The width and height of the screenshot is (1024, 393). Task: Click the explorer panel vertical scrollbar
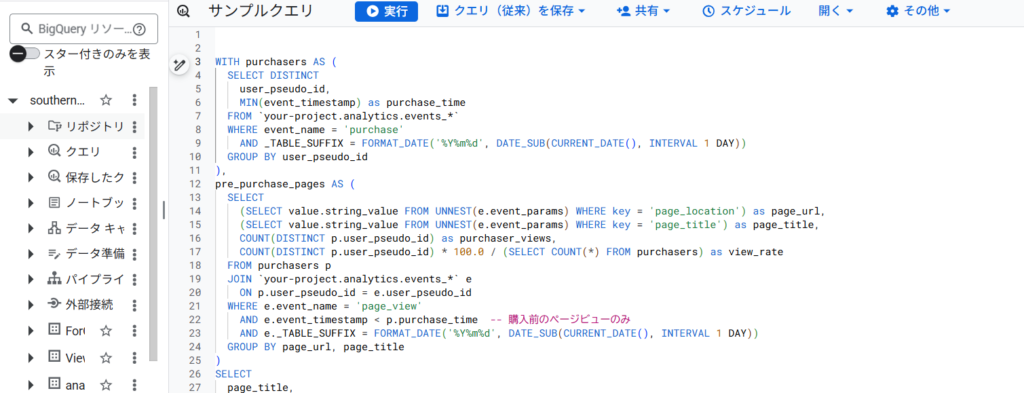(x=153, y=224)
